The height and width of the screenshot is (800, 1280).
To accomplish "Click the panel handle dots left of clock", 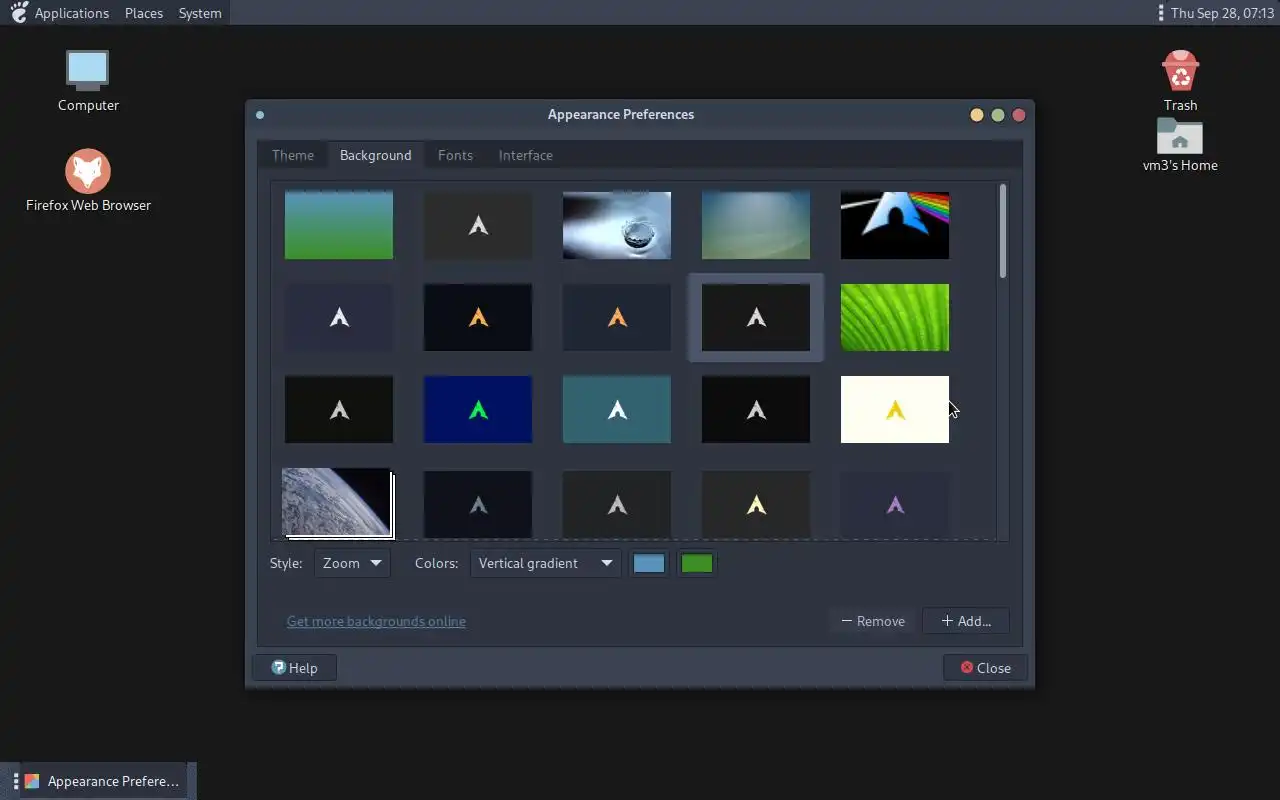I will coord(1160,13).
